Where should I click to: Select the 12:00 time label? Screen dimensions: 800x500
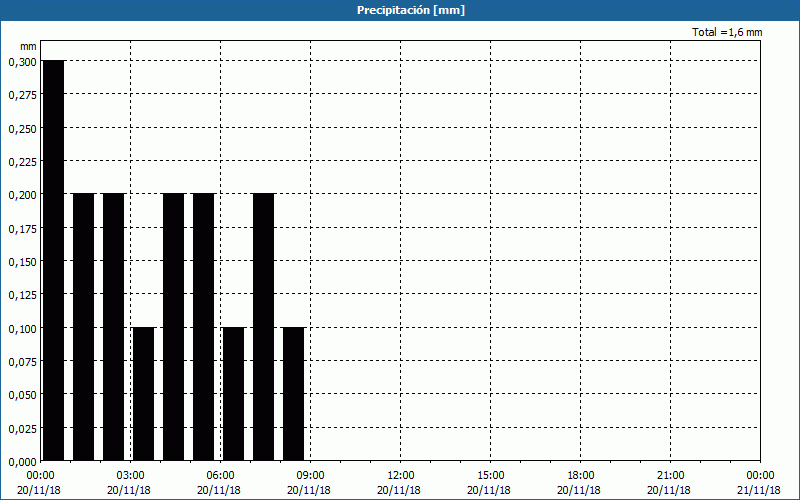click(x=401, y=476)
